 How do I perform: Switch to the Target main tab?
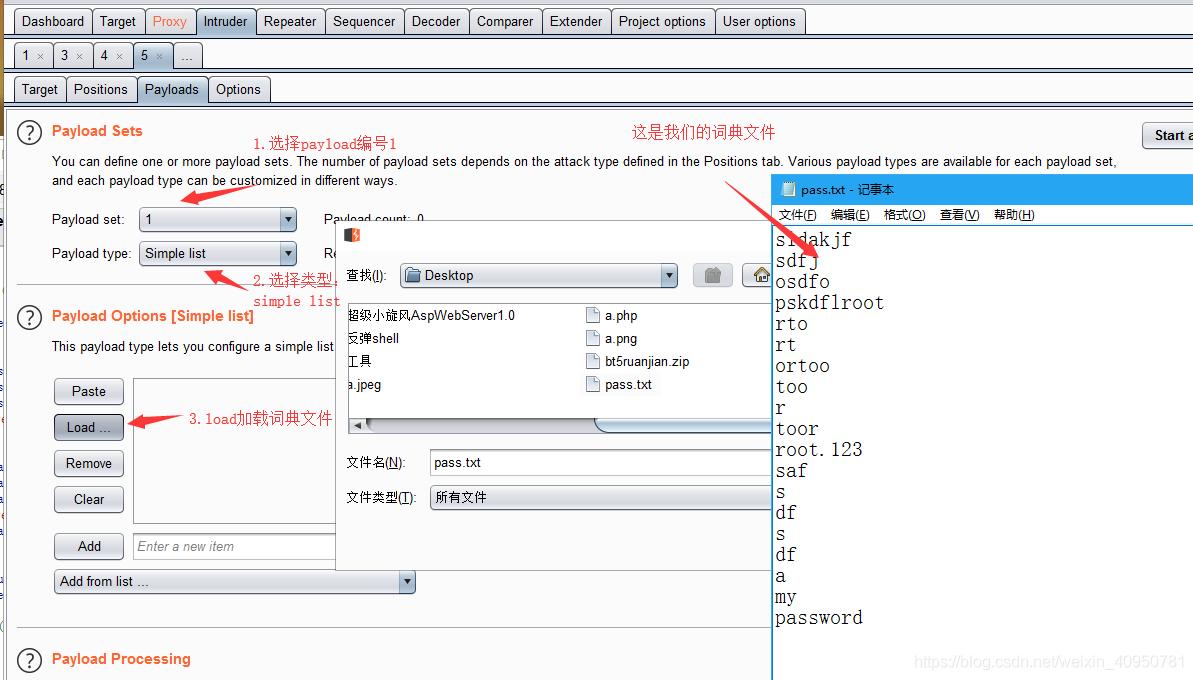click(x=117, y=21)
